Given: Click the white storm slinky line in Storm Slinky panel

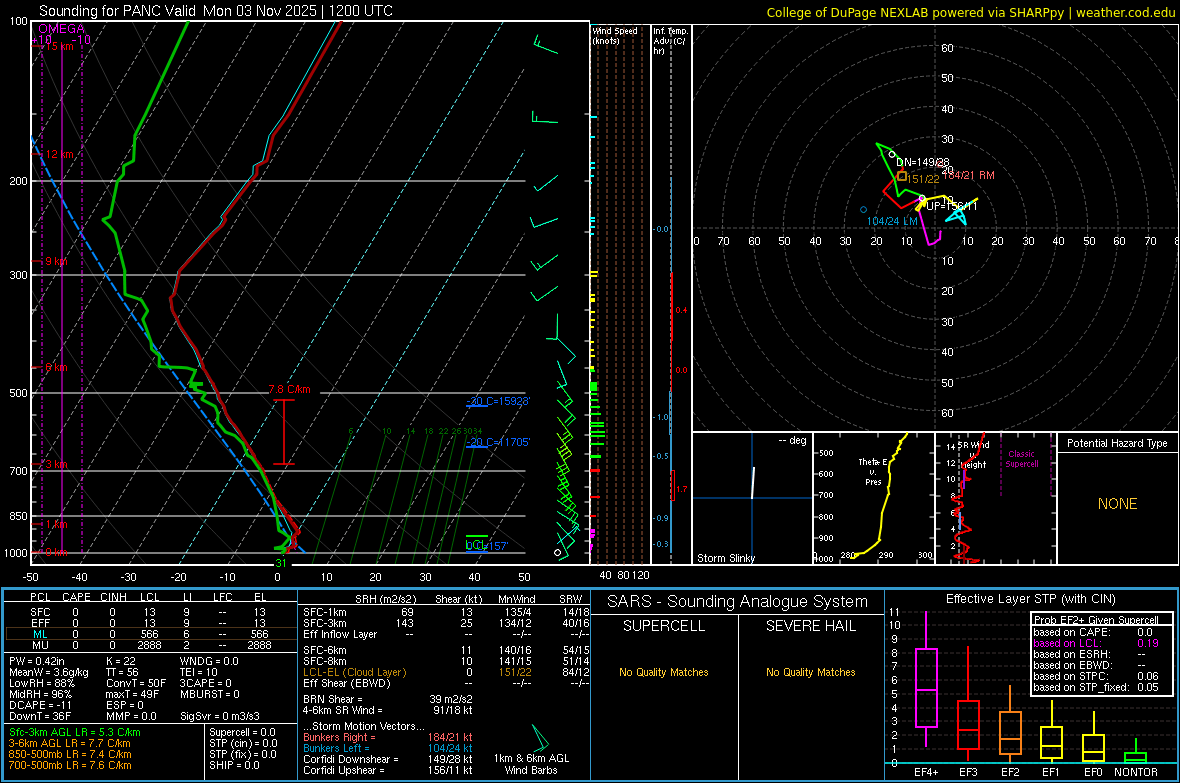Looking at the screenshot, I should tap(753, 483).
